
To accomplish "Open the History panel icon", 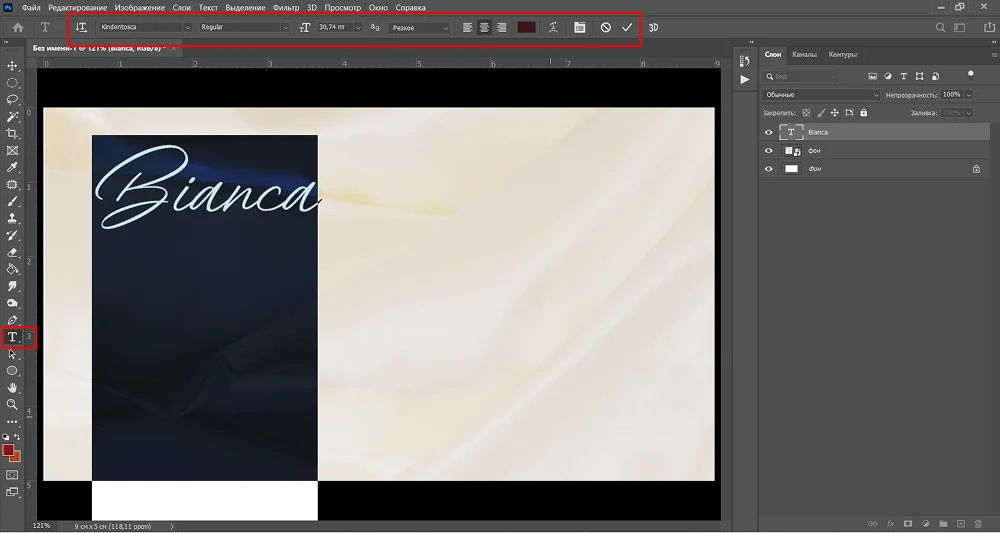I will tap(744, 61).
